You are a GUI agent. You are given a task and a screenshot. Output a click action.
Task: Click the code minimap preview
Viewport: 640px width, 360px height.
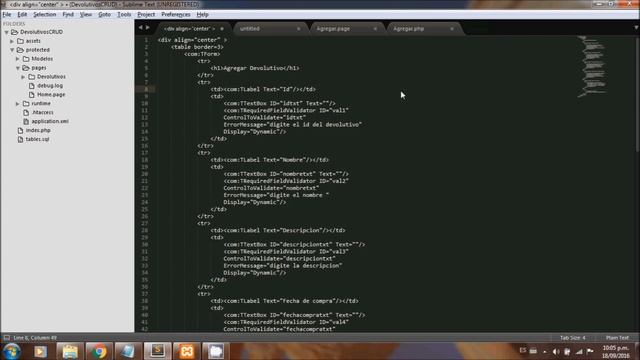pyautogui.click(x=592, y=67)
